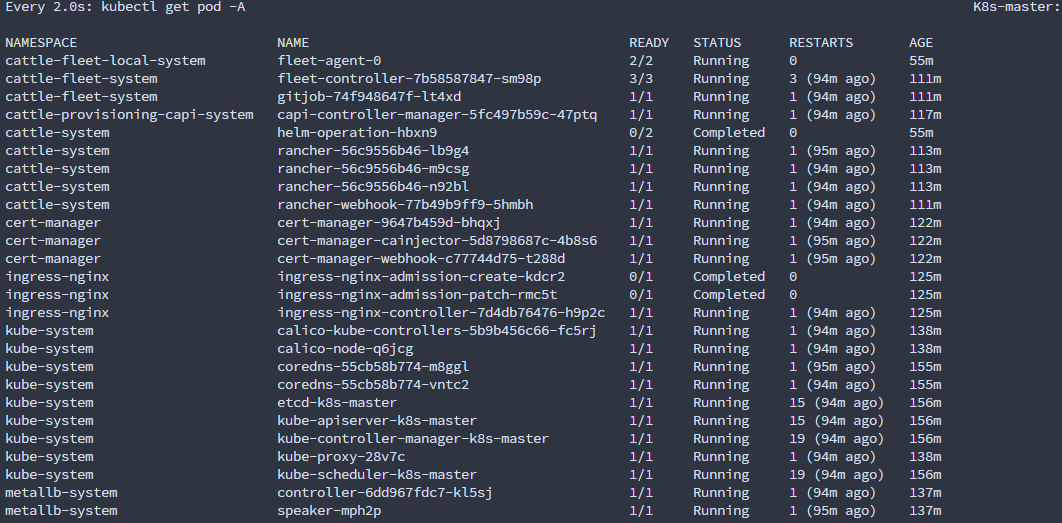Select pod cert-manager-cainjector-5d8798687c-4b8s6
This screenshot has width=1062, height=523.
438,240
